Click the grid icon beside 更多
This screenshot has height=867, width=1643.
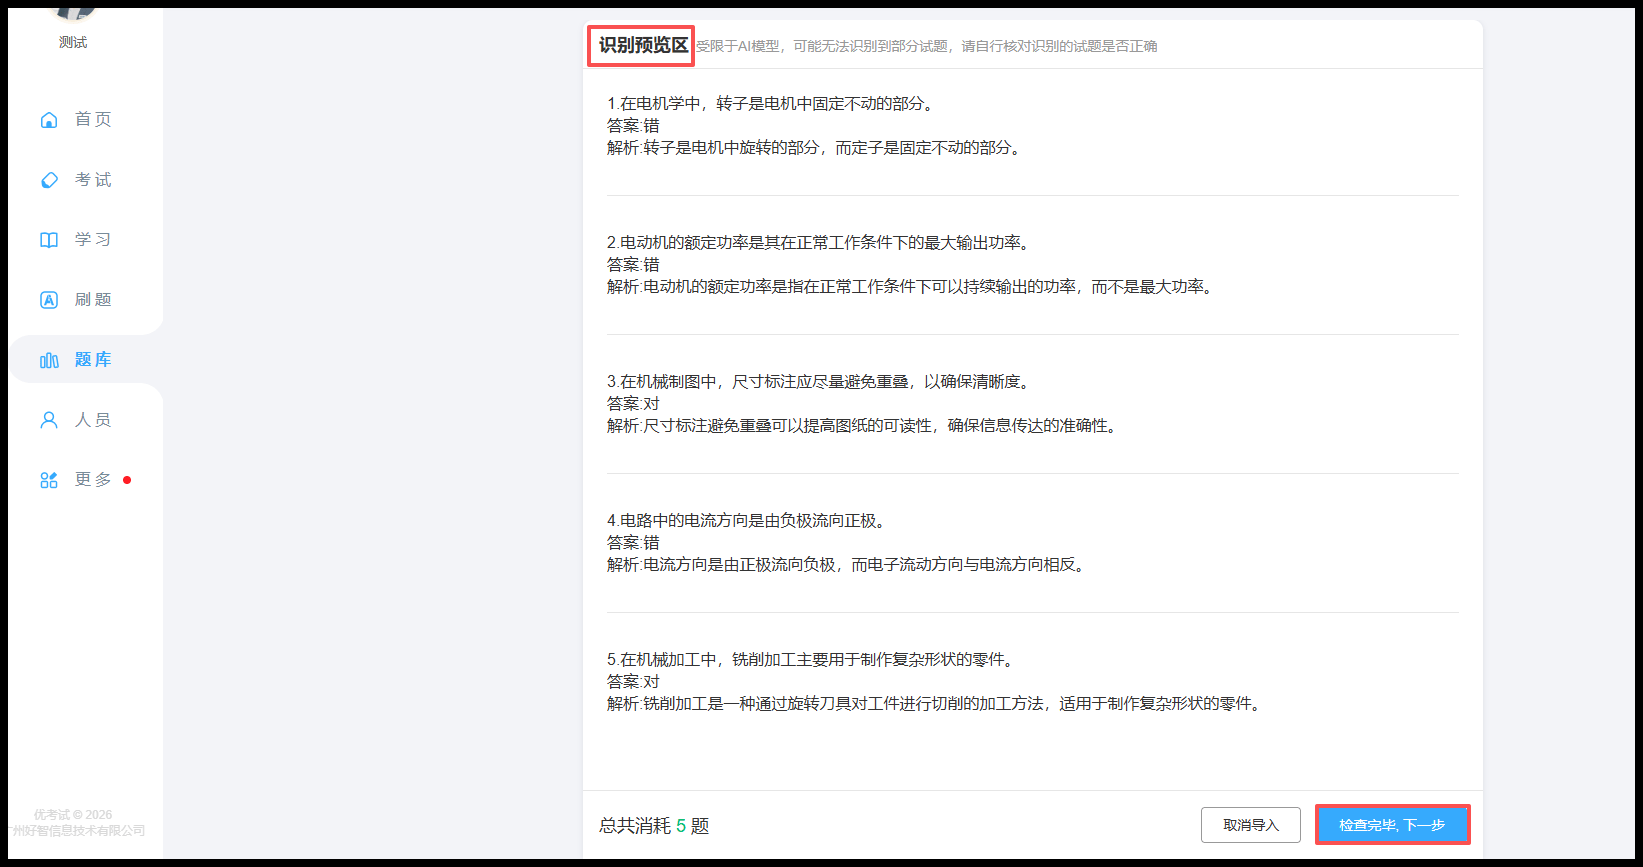pos(49,480)
